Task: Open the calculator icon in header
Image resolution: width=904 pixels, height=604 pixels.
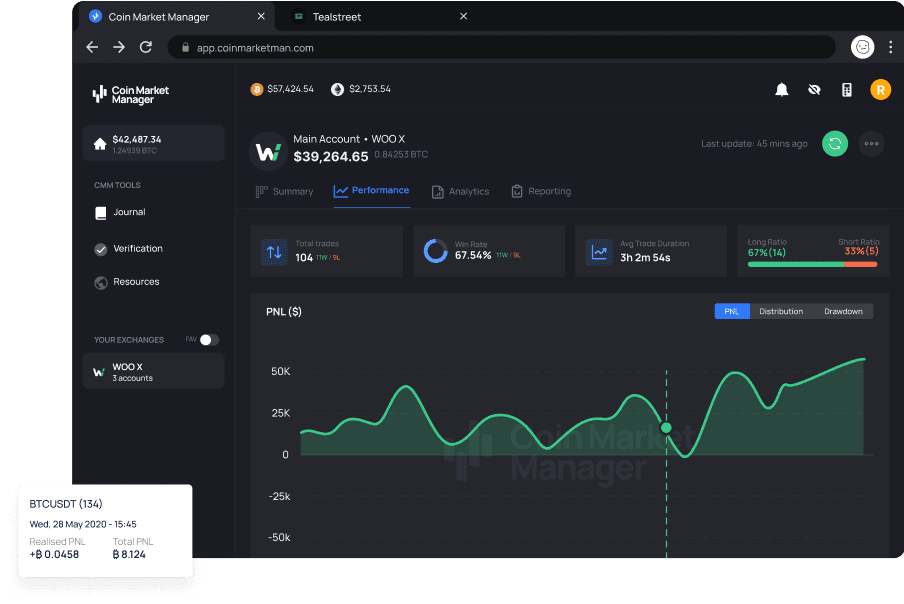Action: (x=846, y=89)
